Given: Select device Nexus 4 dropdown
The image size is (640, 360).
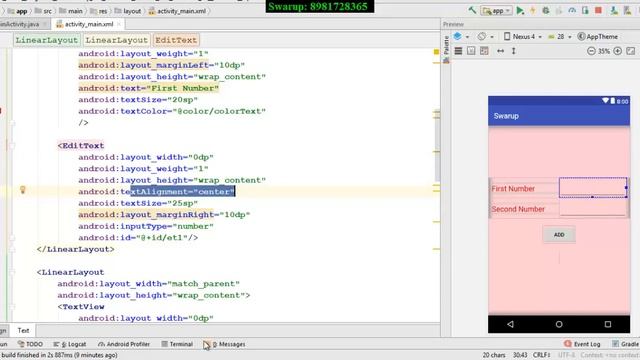Looking at the screenshot, I should tap(522, 36).
